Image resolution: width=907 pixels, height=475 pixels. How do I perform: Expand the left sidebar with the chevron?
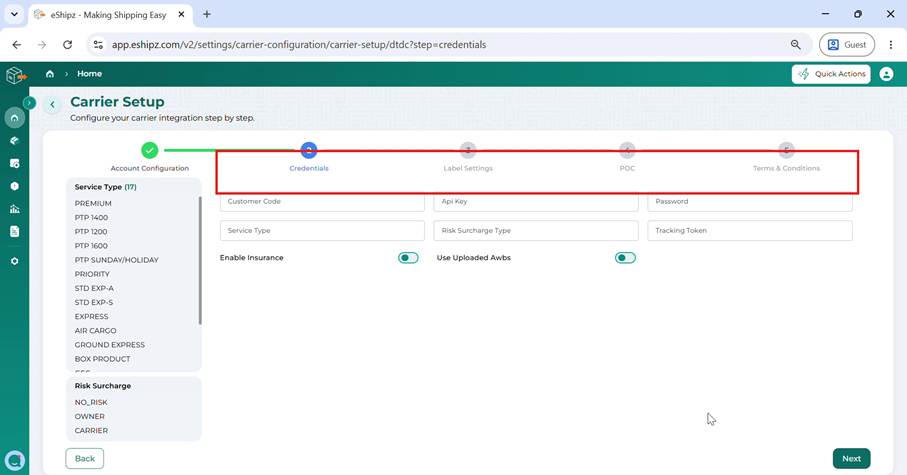click(x=29, y=103)
